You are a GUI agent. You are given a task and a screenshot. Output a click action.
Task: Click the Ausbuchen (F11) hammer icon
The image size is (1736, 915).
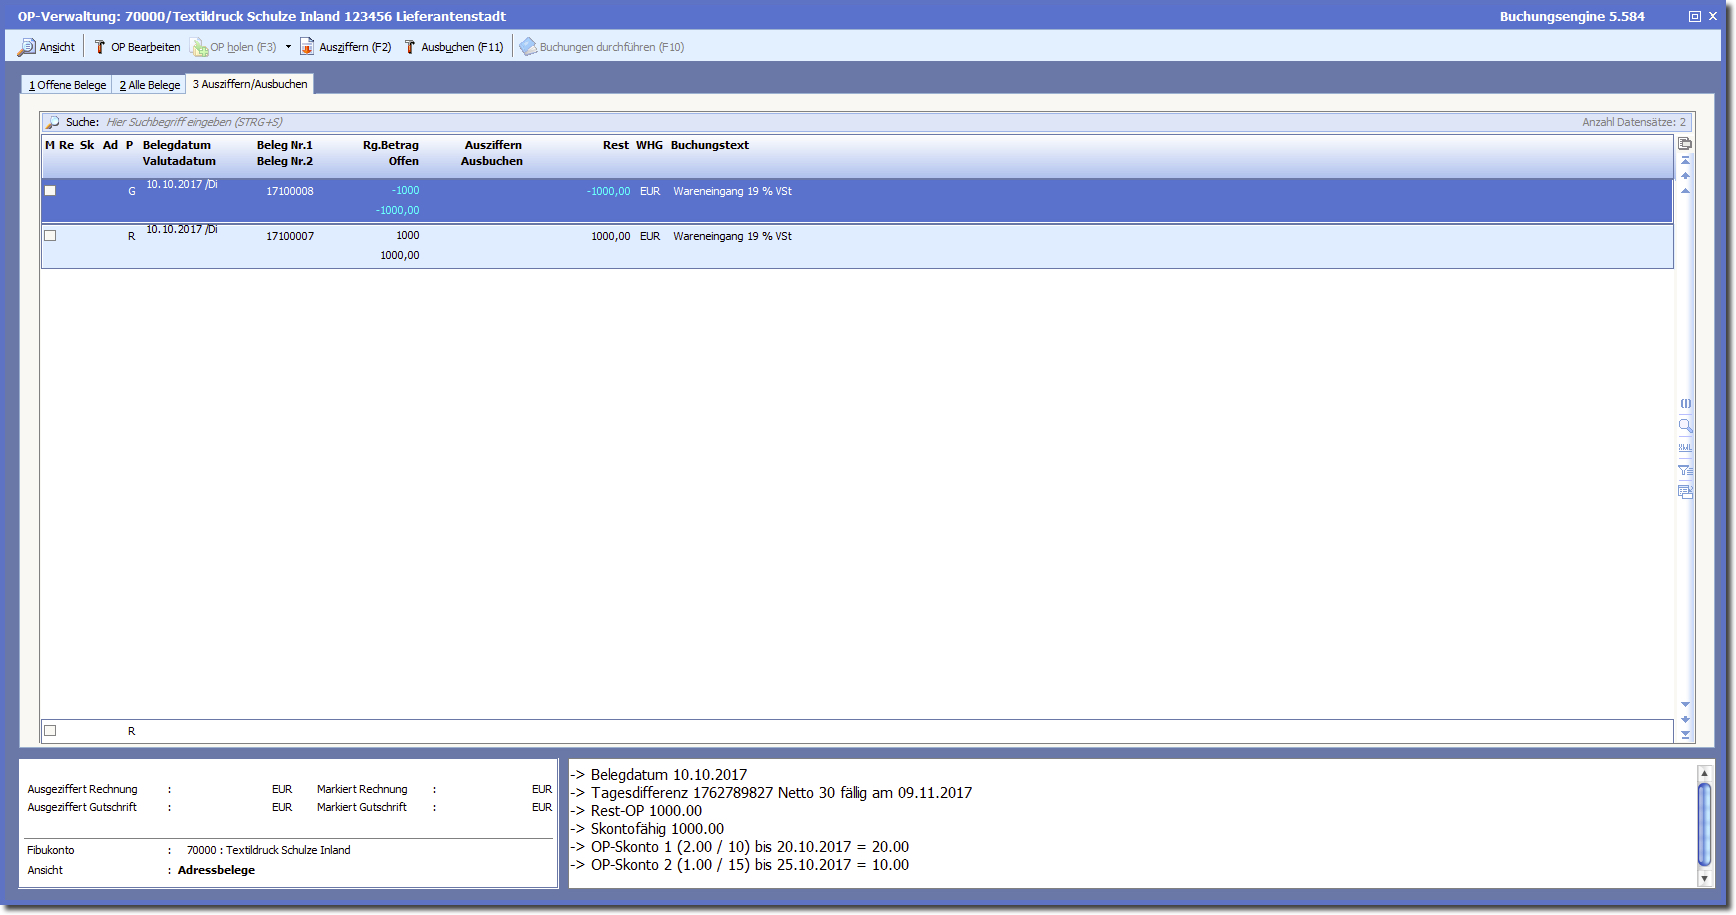pyautogui.click(x=410, y=47)
